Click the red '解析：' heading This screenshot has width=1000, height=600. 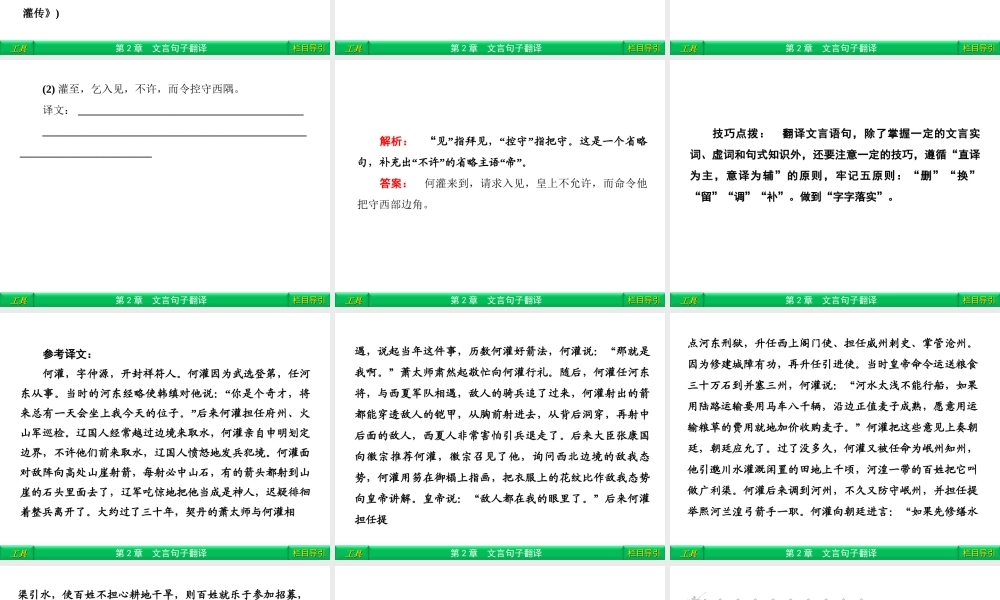coord(393,142)
